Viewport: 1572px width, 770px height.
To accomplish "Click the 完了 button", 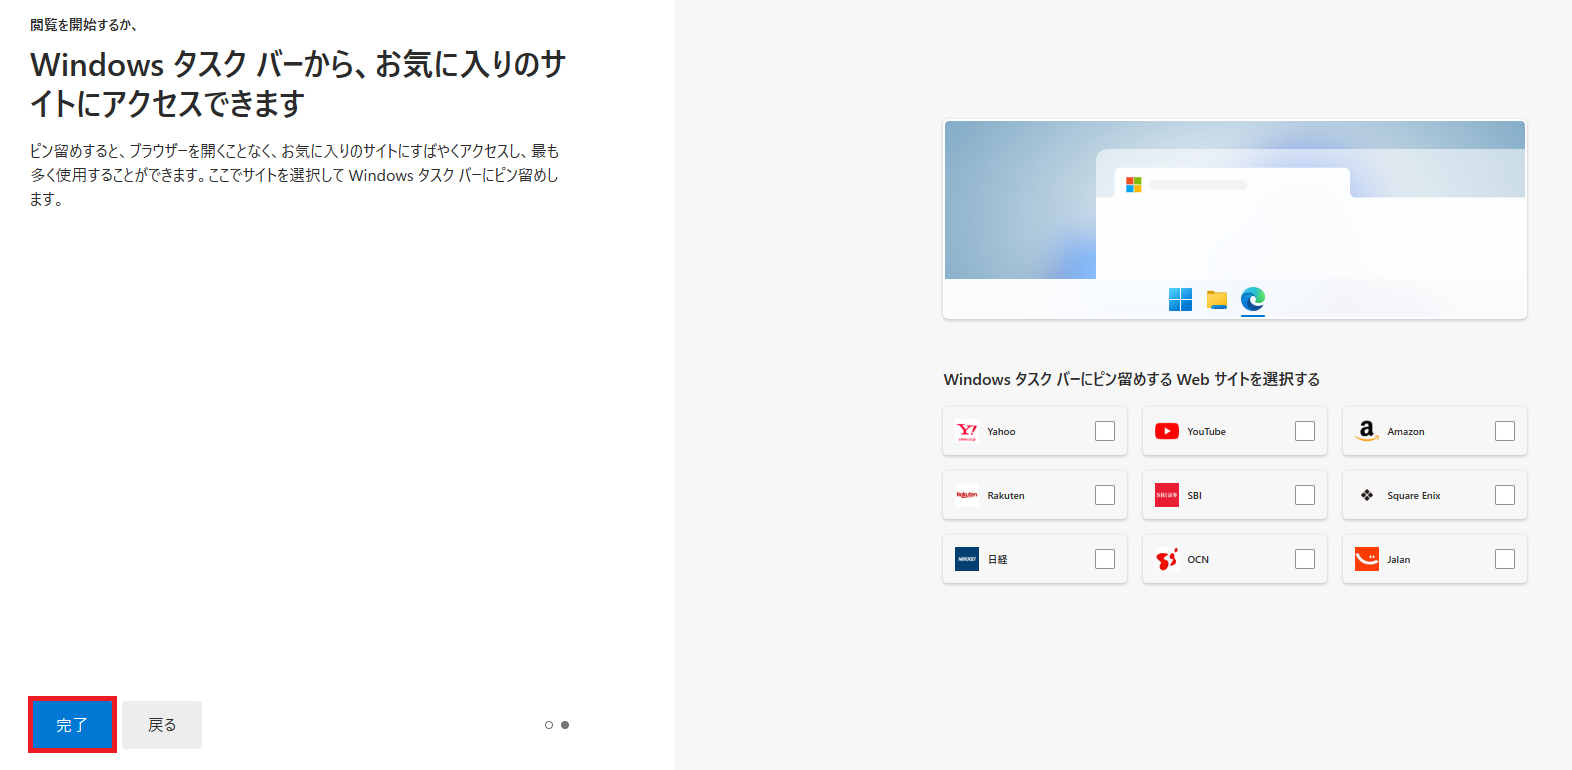I will click(72, 725).
